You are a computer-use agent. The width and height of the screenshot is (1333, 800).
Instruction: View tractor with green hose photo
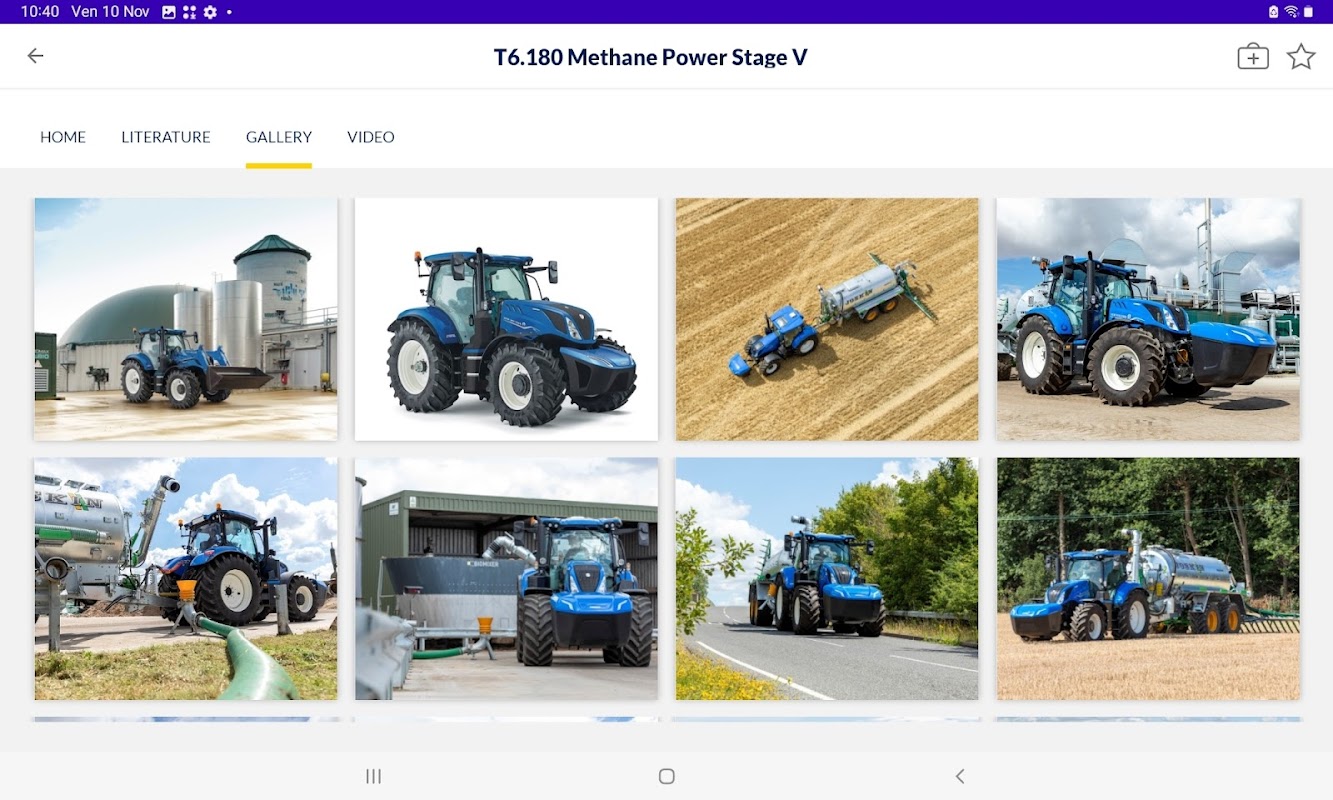186,579
